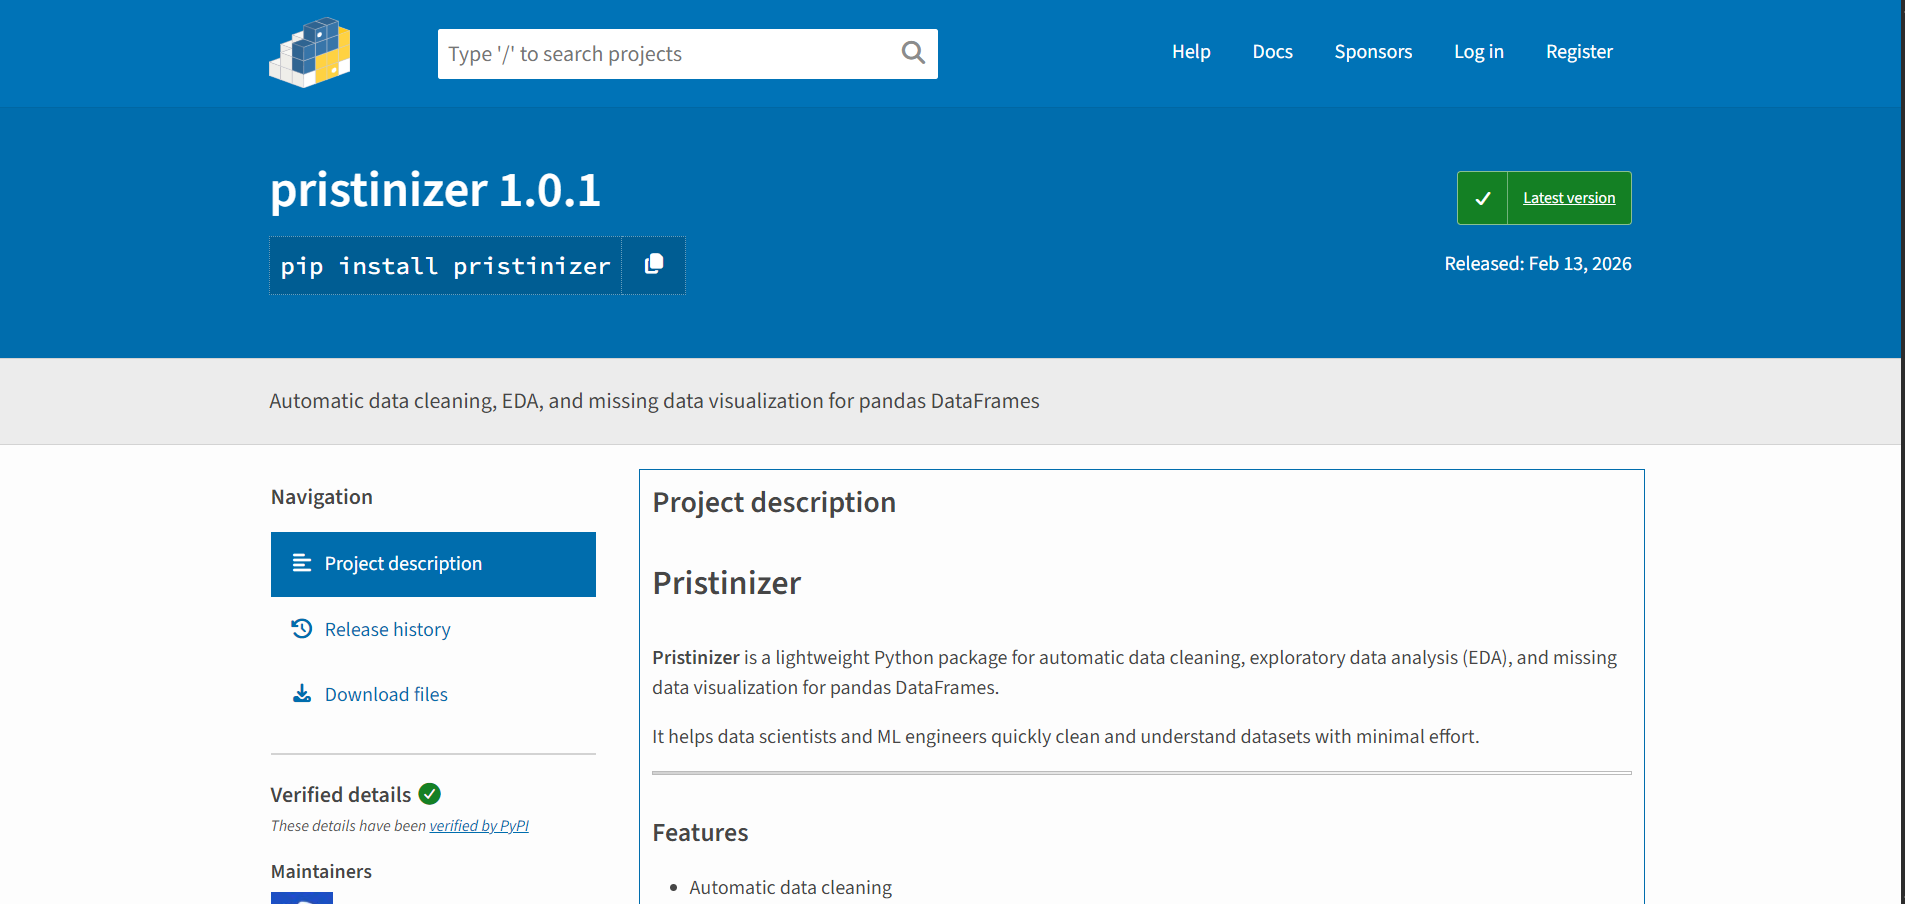Click the search magnifier icon
This screenshot has width=1905, height=904.
[x=913, y=53]
